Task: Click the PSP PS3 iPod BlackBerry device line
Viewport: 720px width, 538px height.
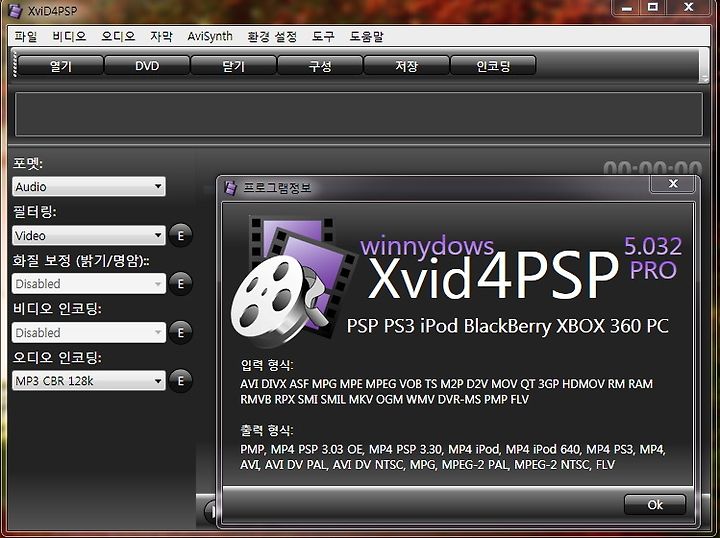Action: pyautogui.click(x=507, y=326)
